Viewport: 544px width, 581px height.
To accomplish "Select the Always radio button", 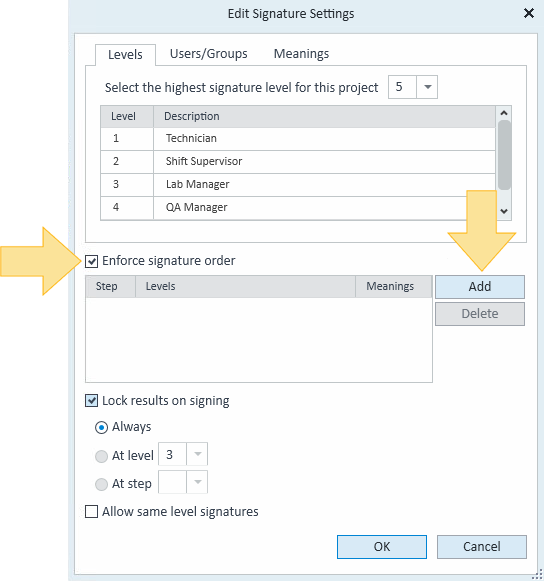I will (x=102, y=427).
